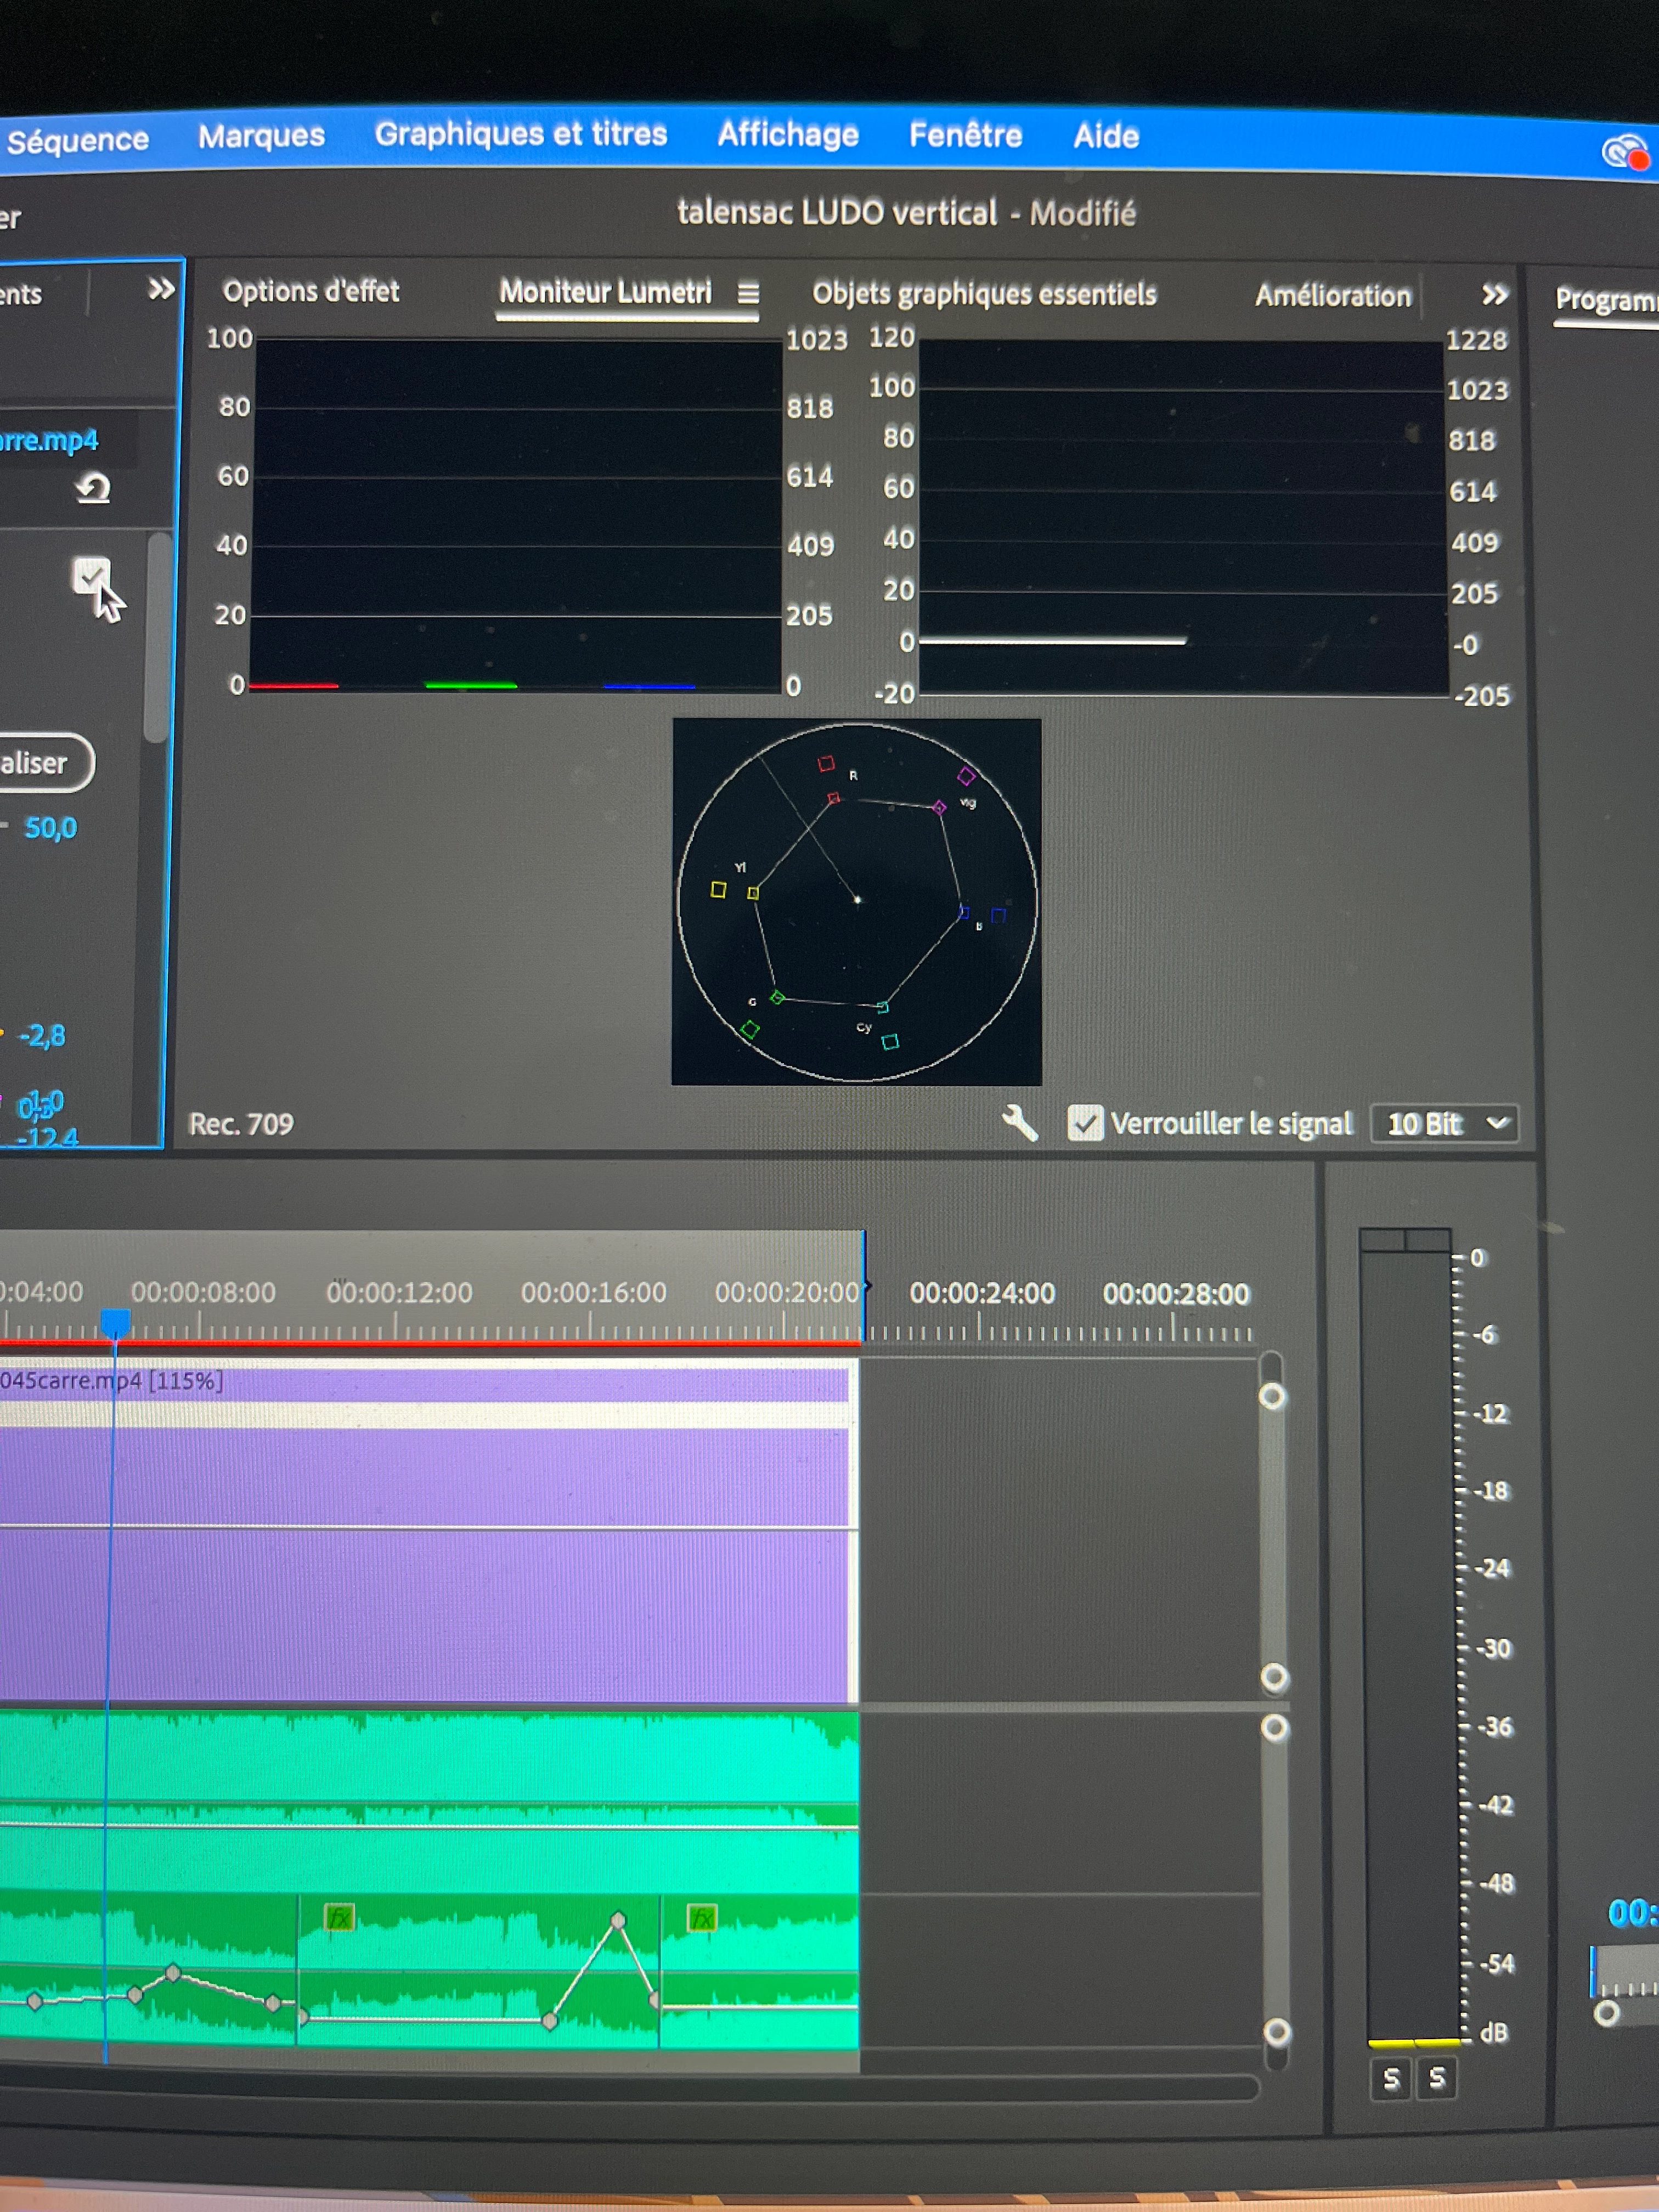Click the left Solo button under the audio meter

pyautogui.click(x=1390, y=2079)
